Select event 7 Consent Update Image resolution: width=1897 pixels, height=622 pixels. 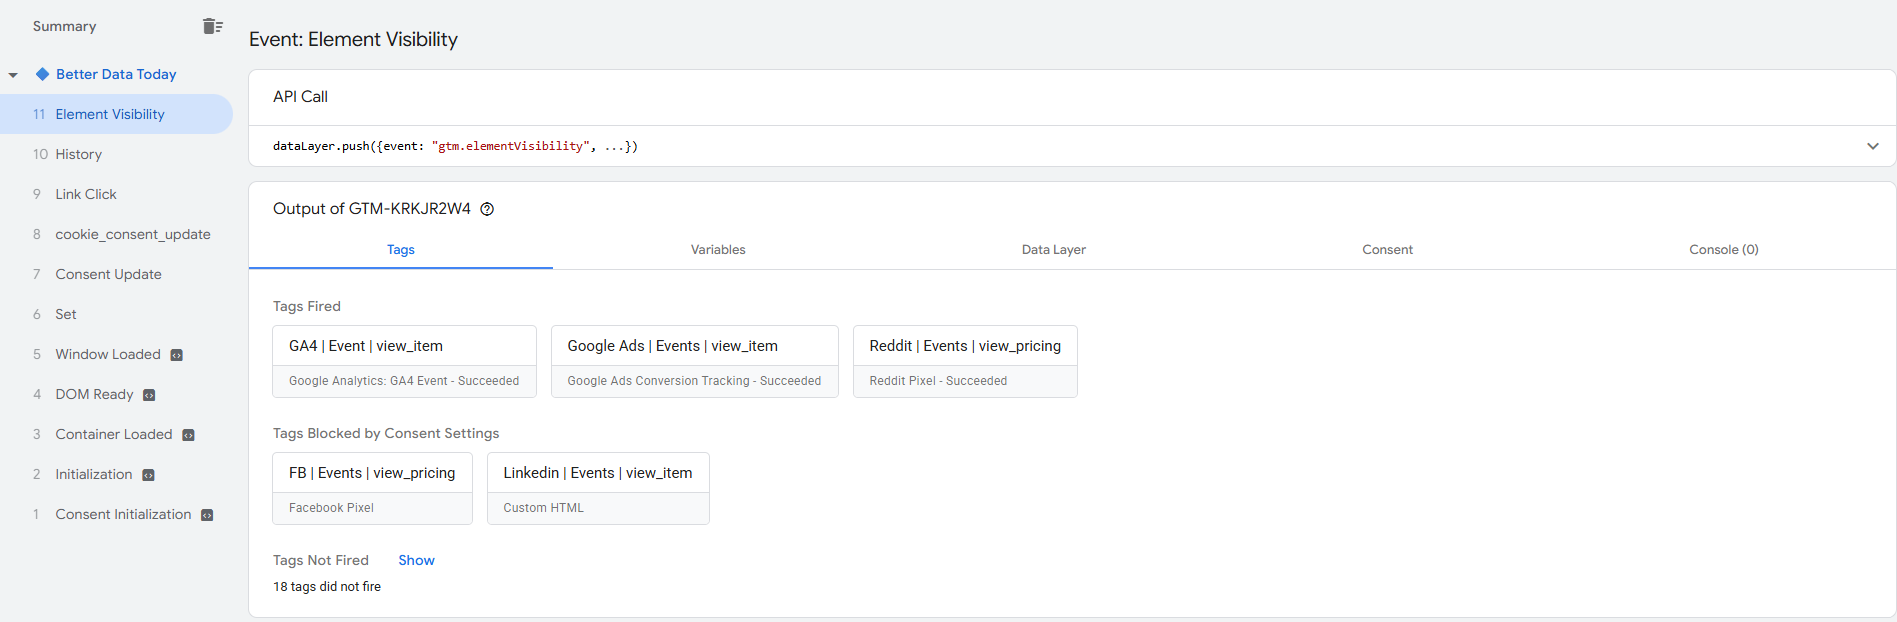click(x=116, y=274)
